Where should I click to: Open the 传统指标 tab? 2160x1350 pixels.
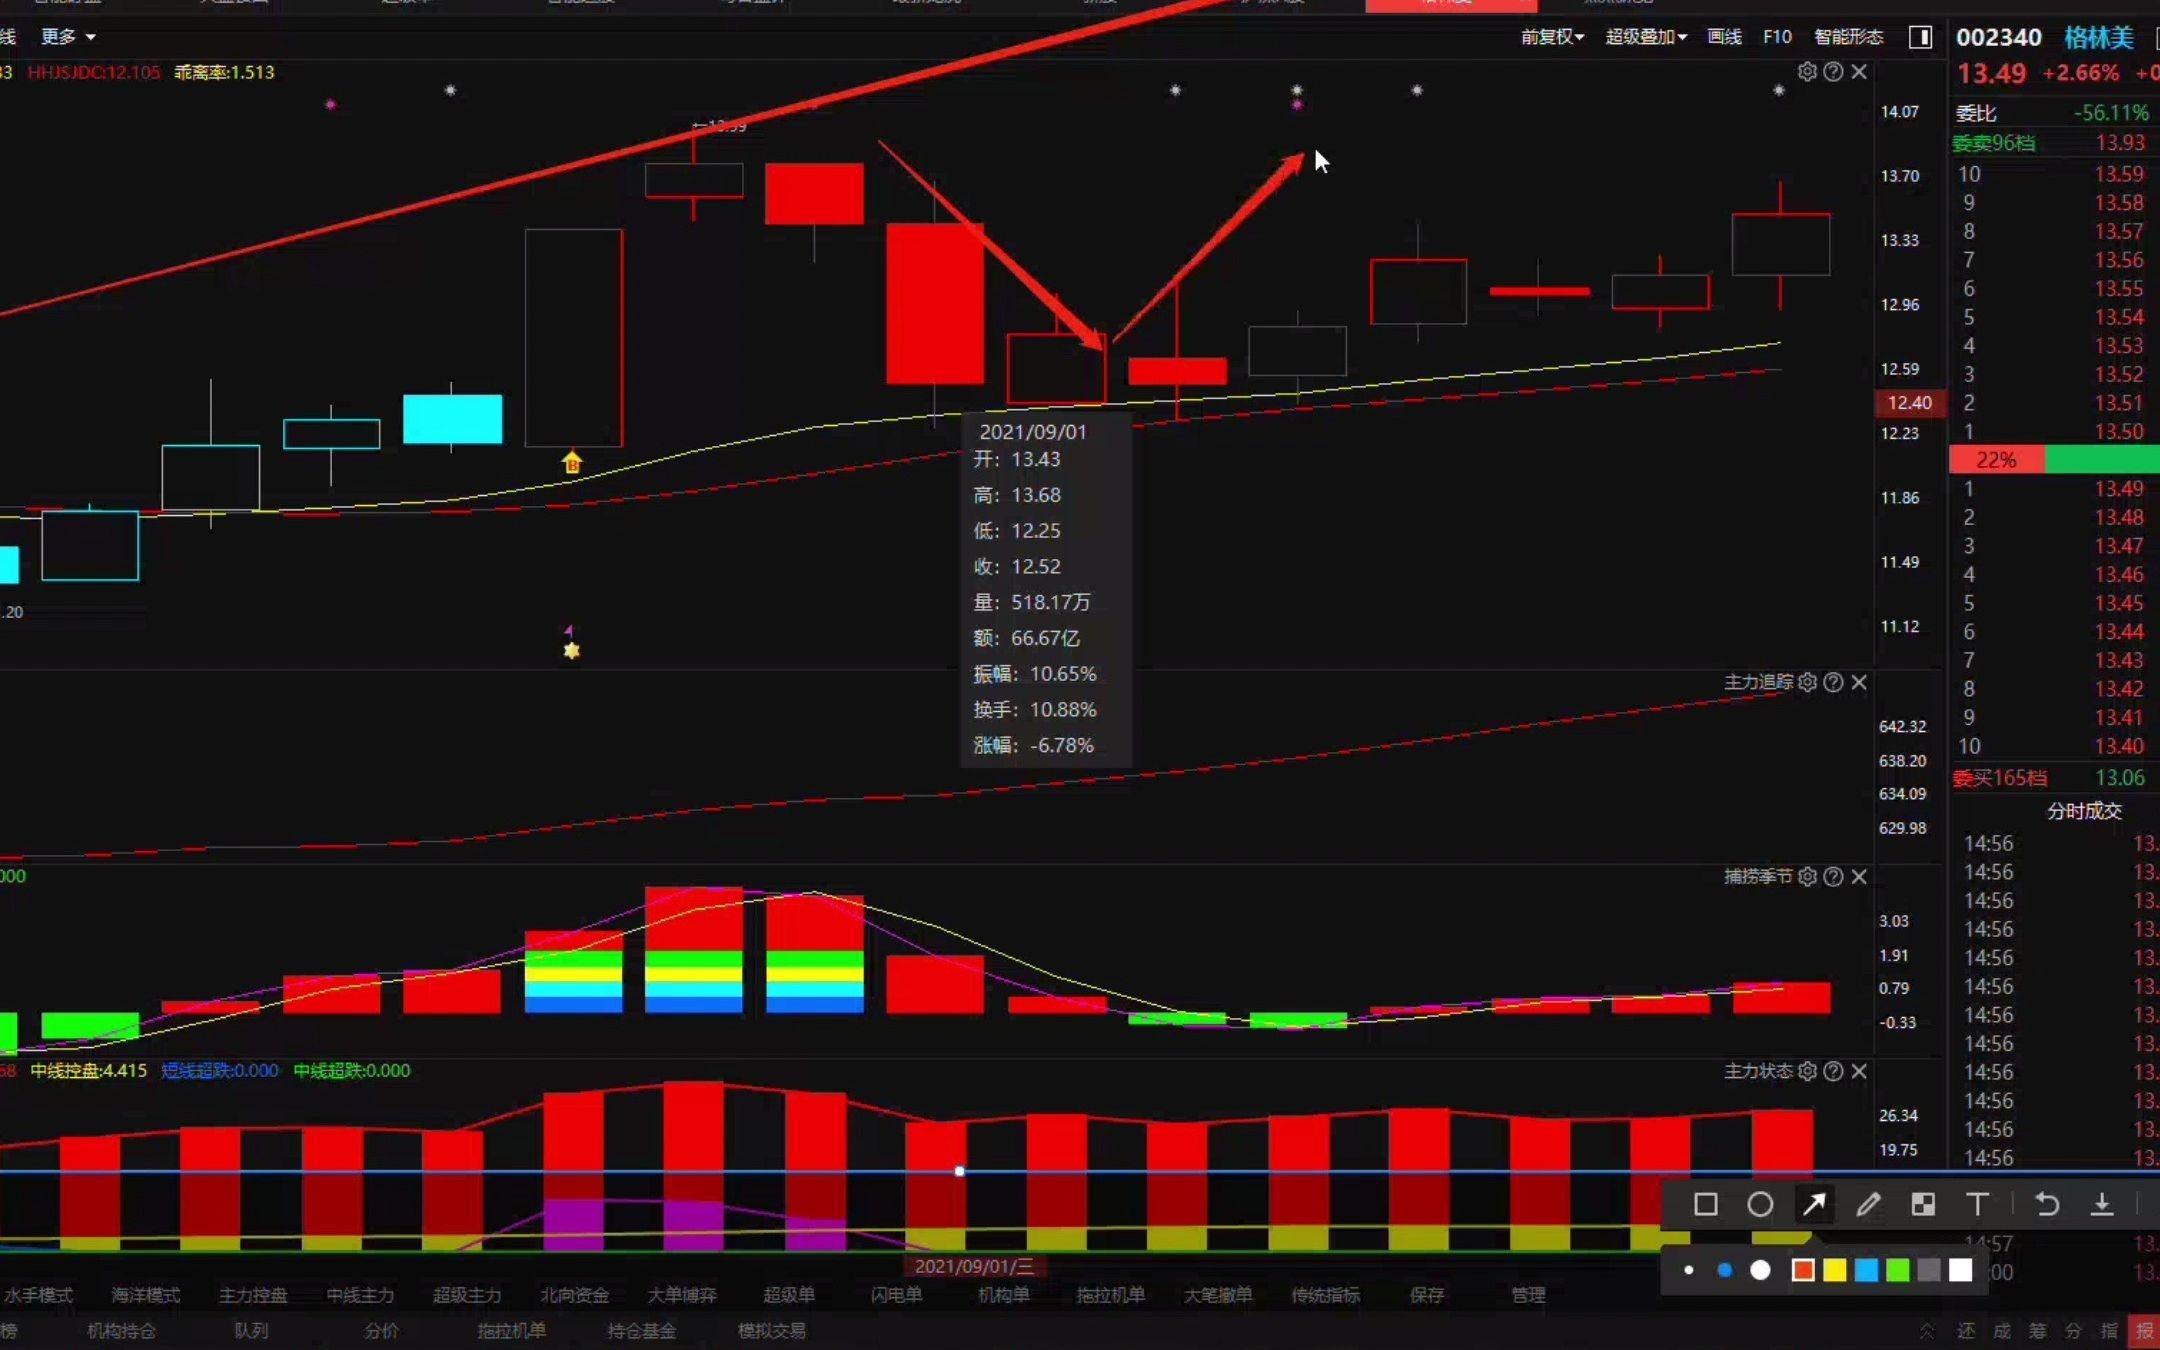1326,1295
